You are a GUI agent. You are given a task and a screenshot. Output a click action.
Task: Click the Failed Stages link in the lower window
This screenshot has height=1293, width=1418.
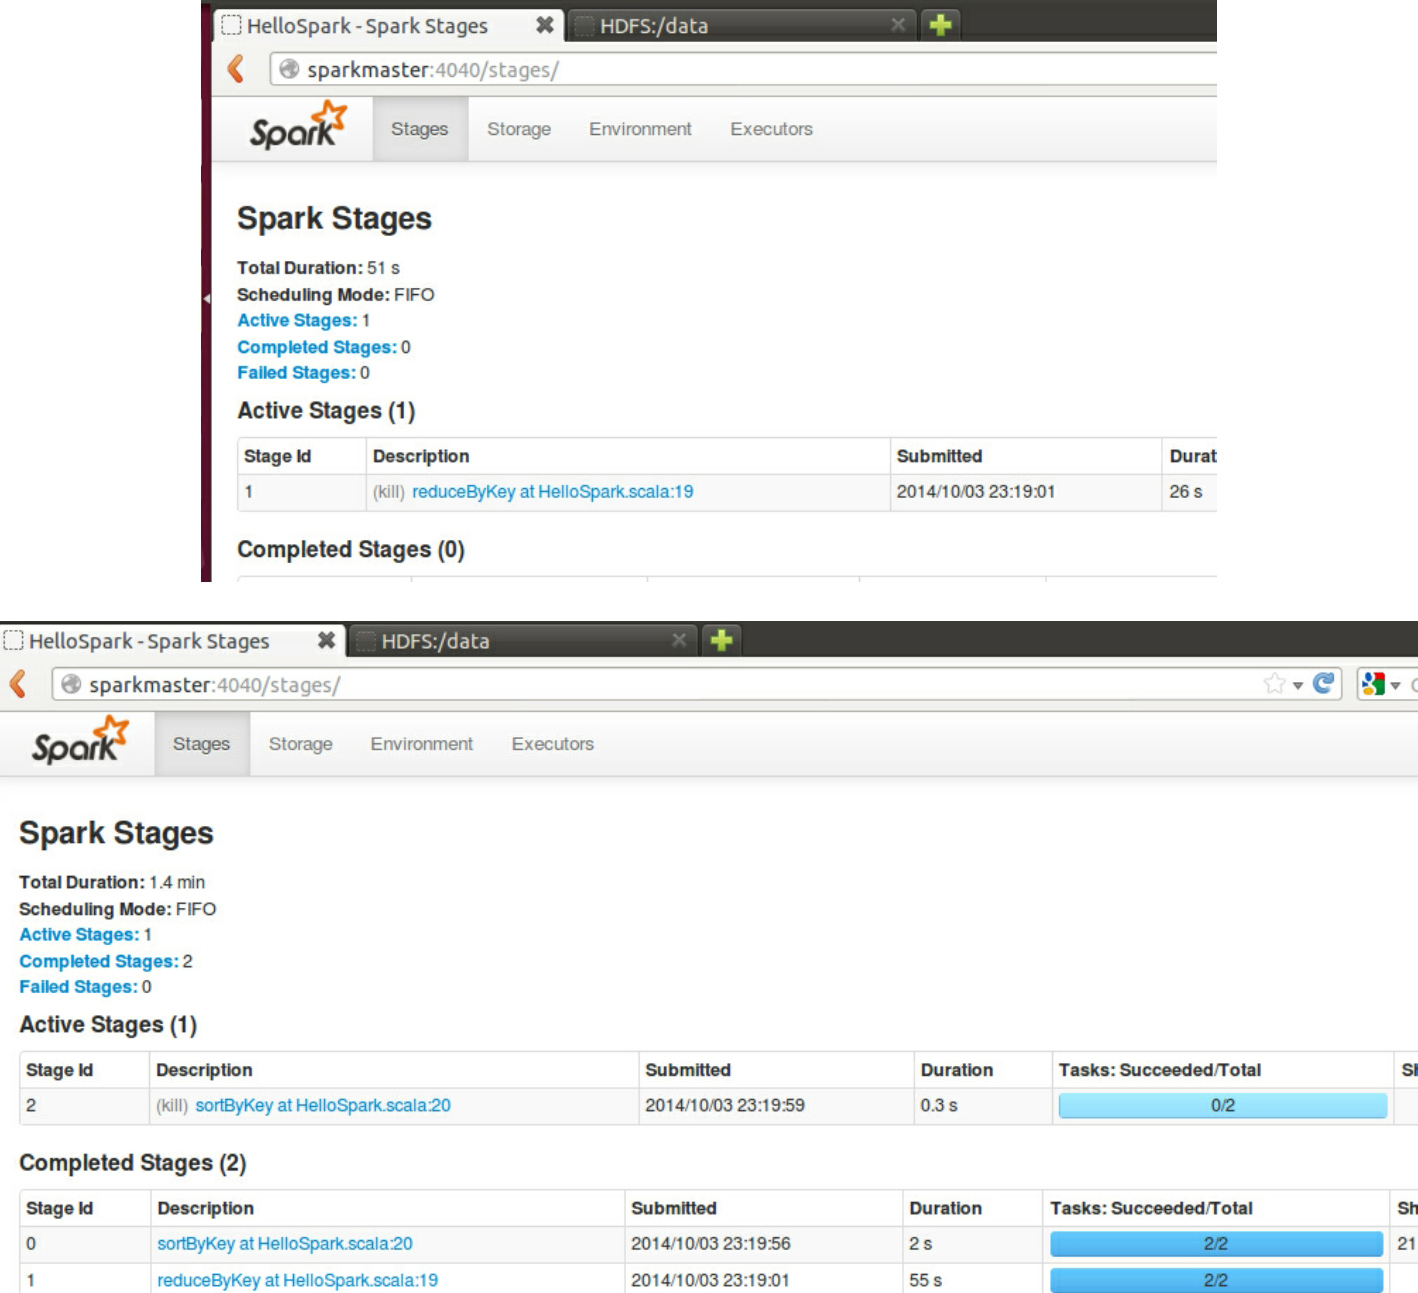tap(78, 987)
